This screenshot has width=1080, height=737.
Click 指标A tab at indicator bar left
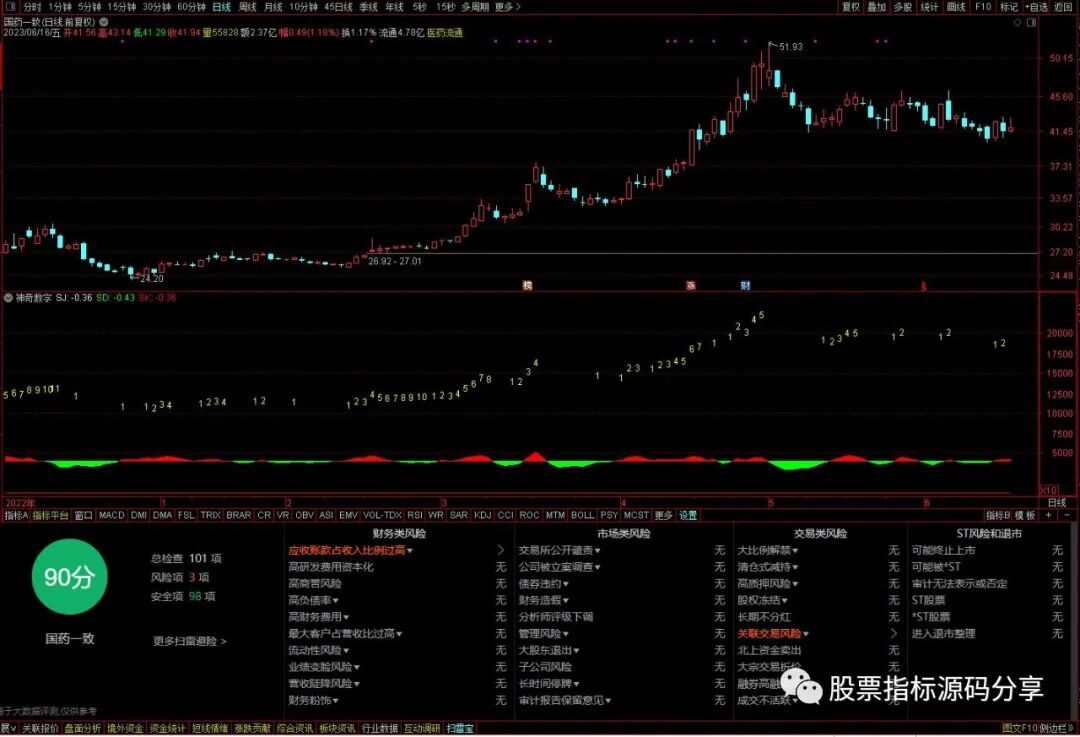(16, 515)
